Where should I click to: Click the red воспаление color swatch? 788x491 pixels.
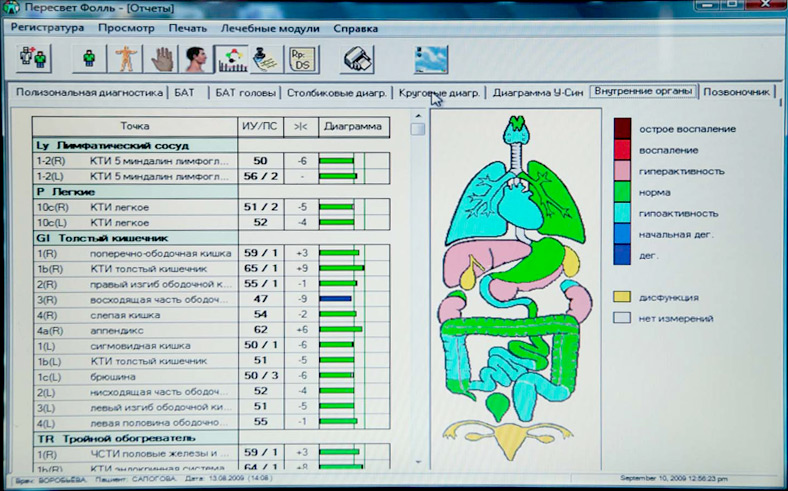click(622, 150)
